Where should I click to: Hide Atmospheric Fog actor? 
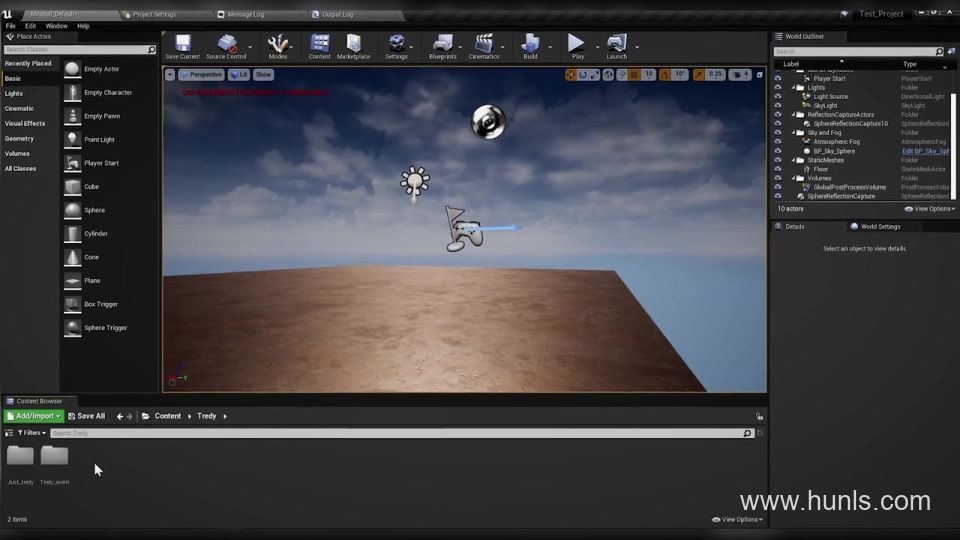point(778,141)
